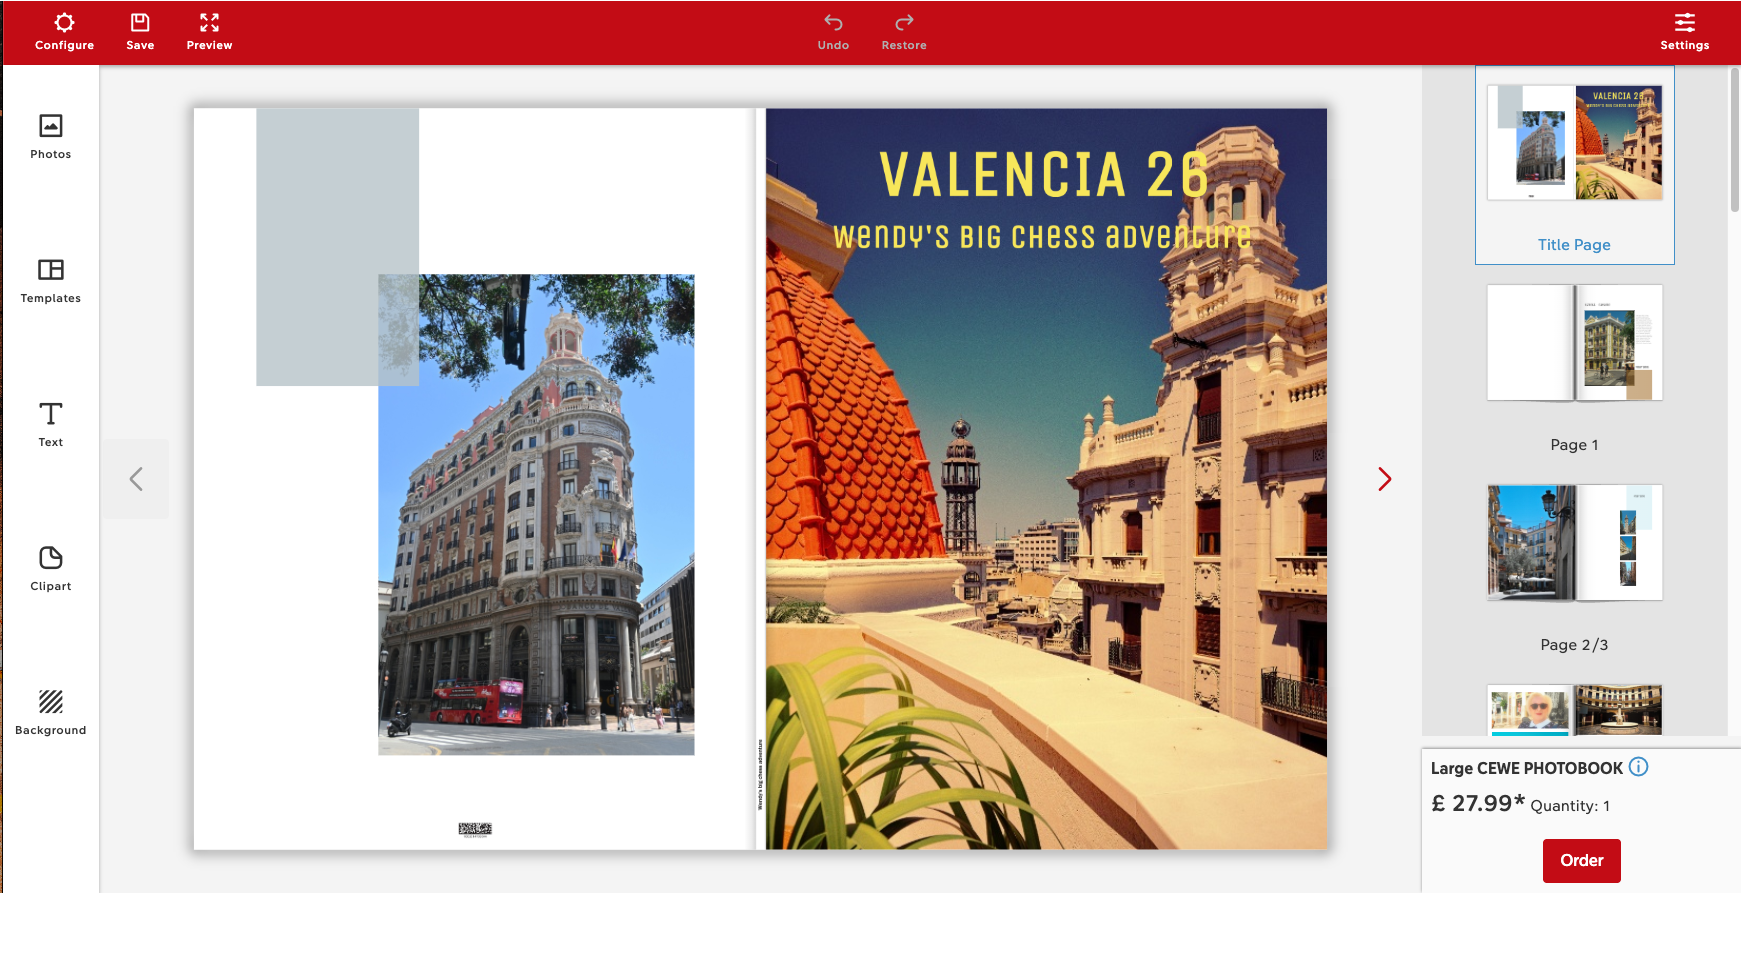The height and width of the screenshot is (979, 1741).
Task: Open the Photos panel
Action: pyautogui.click(x=51, y=137)
